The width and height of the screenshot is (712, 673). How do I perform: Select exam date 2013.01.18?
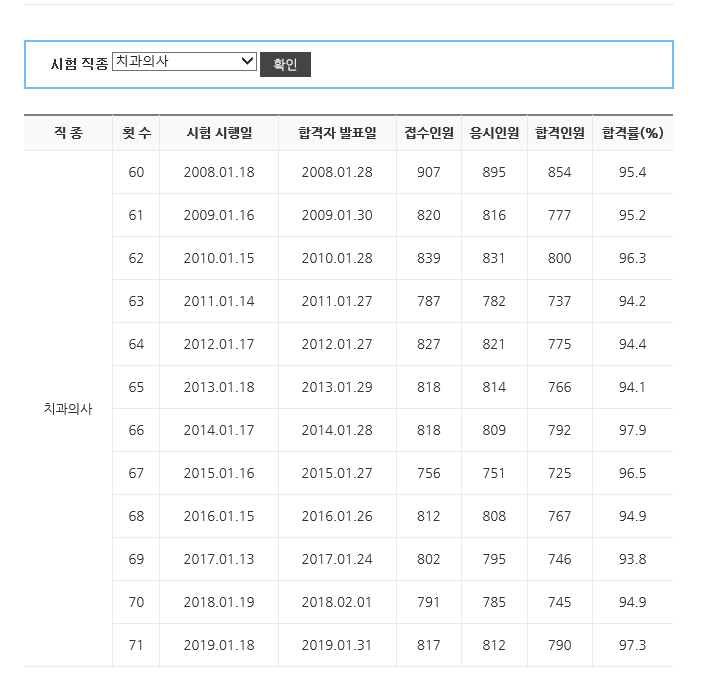click(219, 387)
